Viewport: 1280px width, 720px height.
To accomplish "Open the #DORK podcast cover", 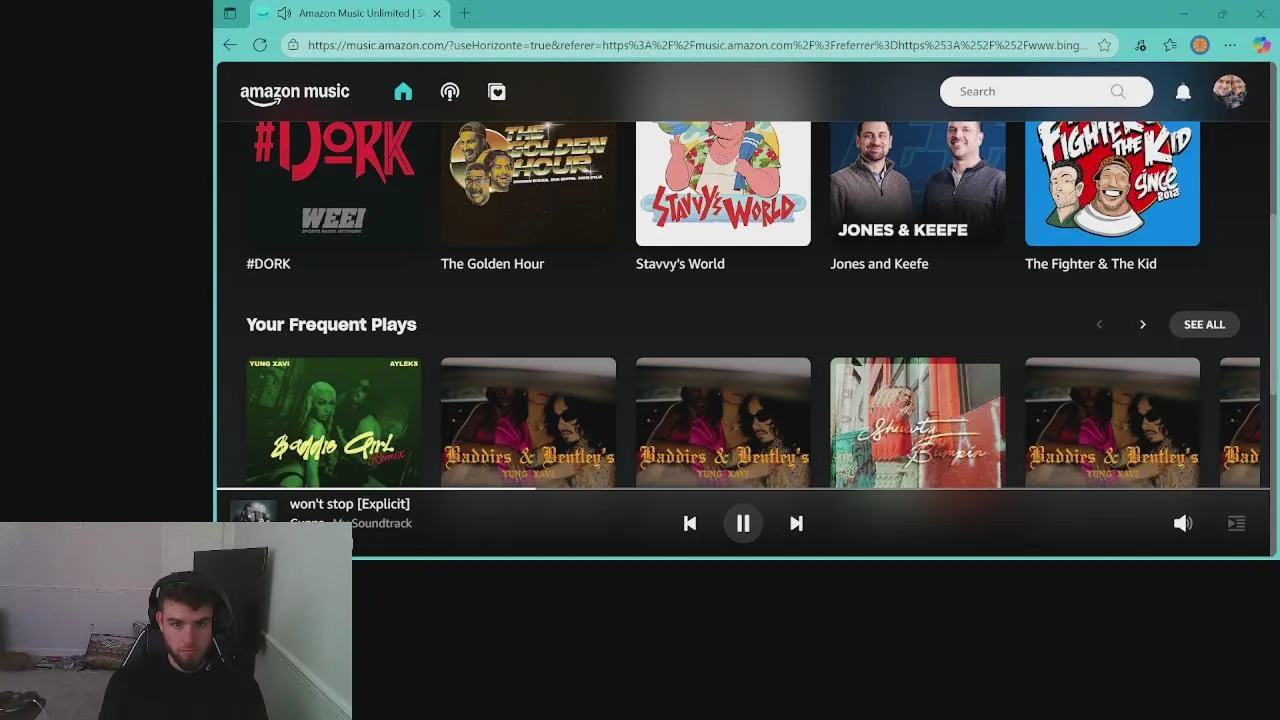I will (x=333, y=183).
